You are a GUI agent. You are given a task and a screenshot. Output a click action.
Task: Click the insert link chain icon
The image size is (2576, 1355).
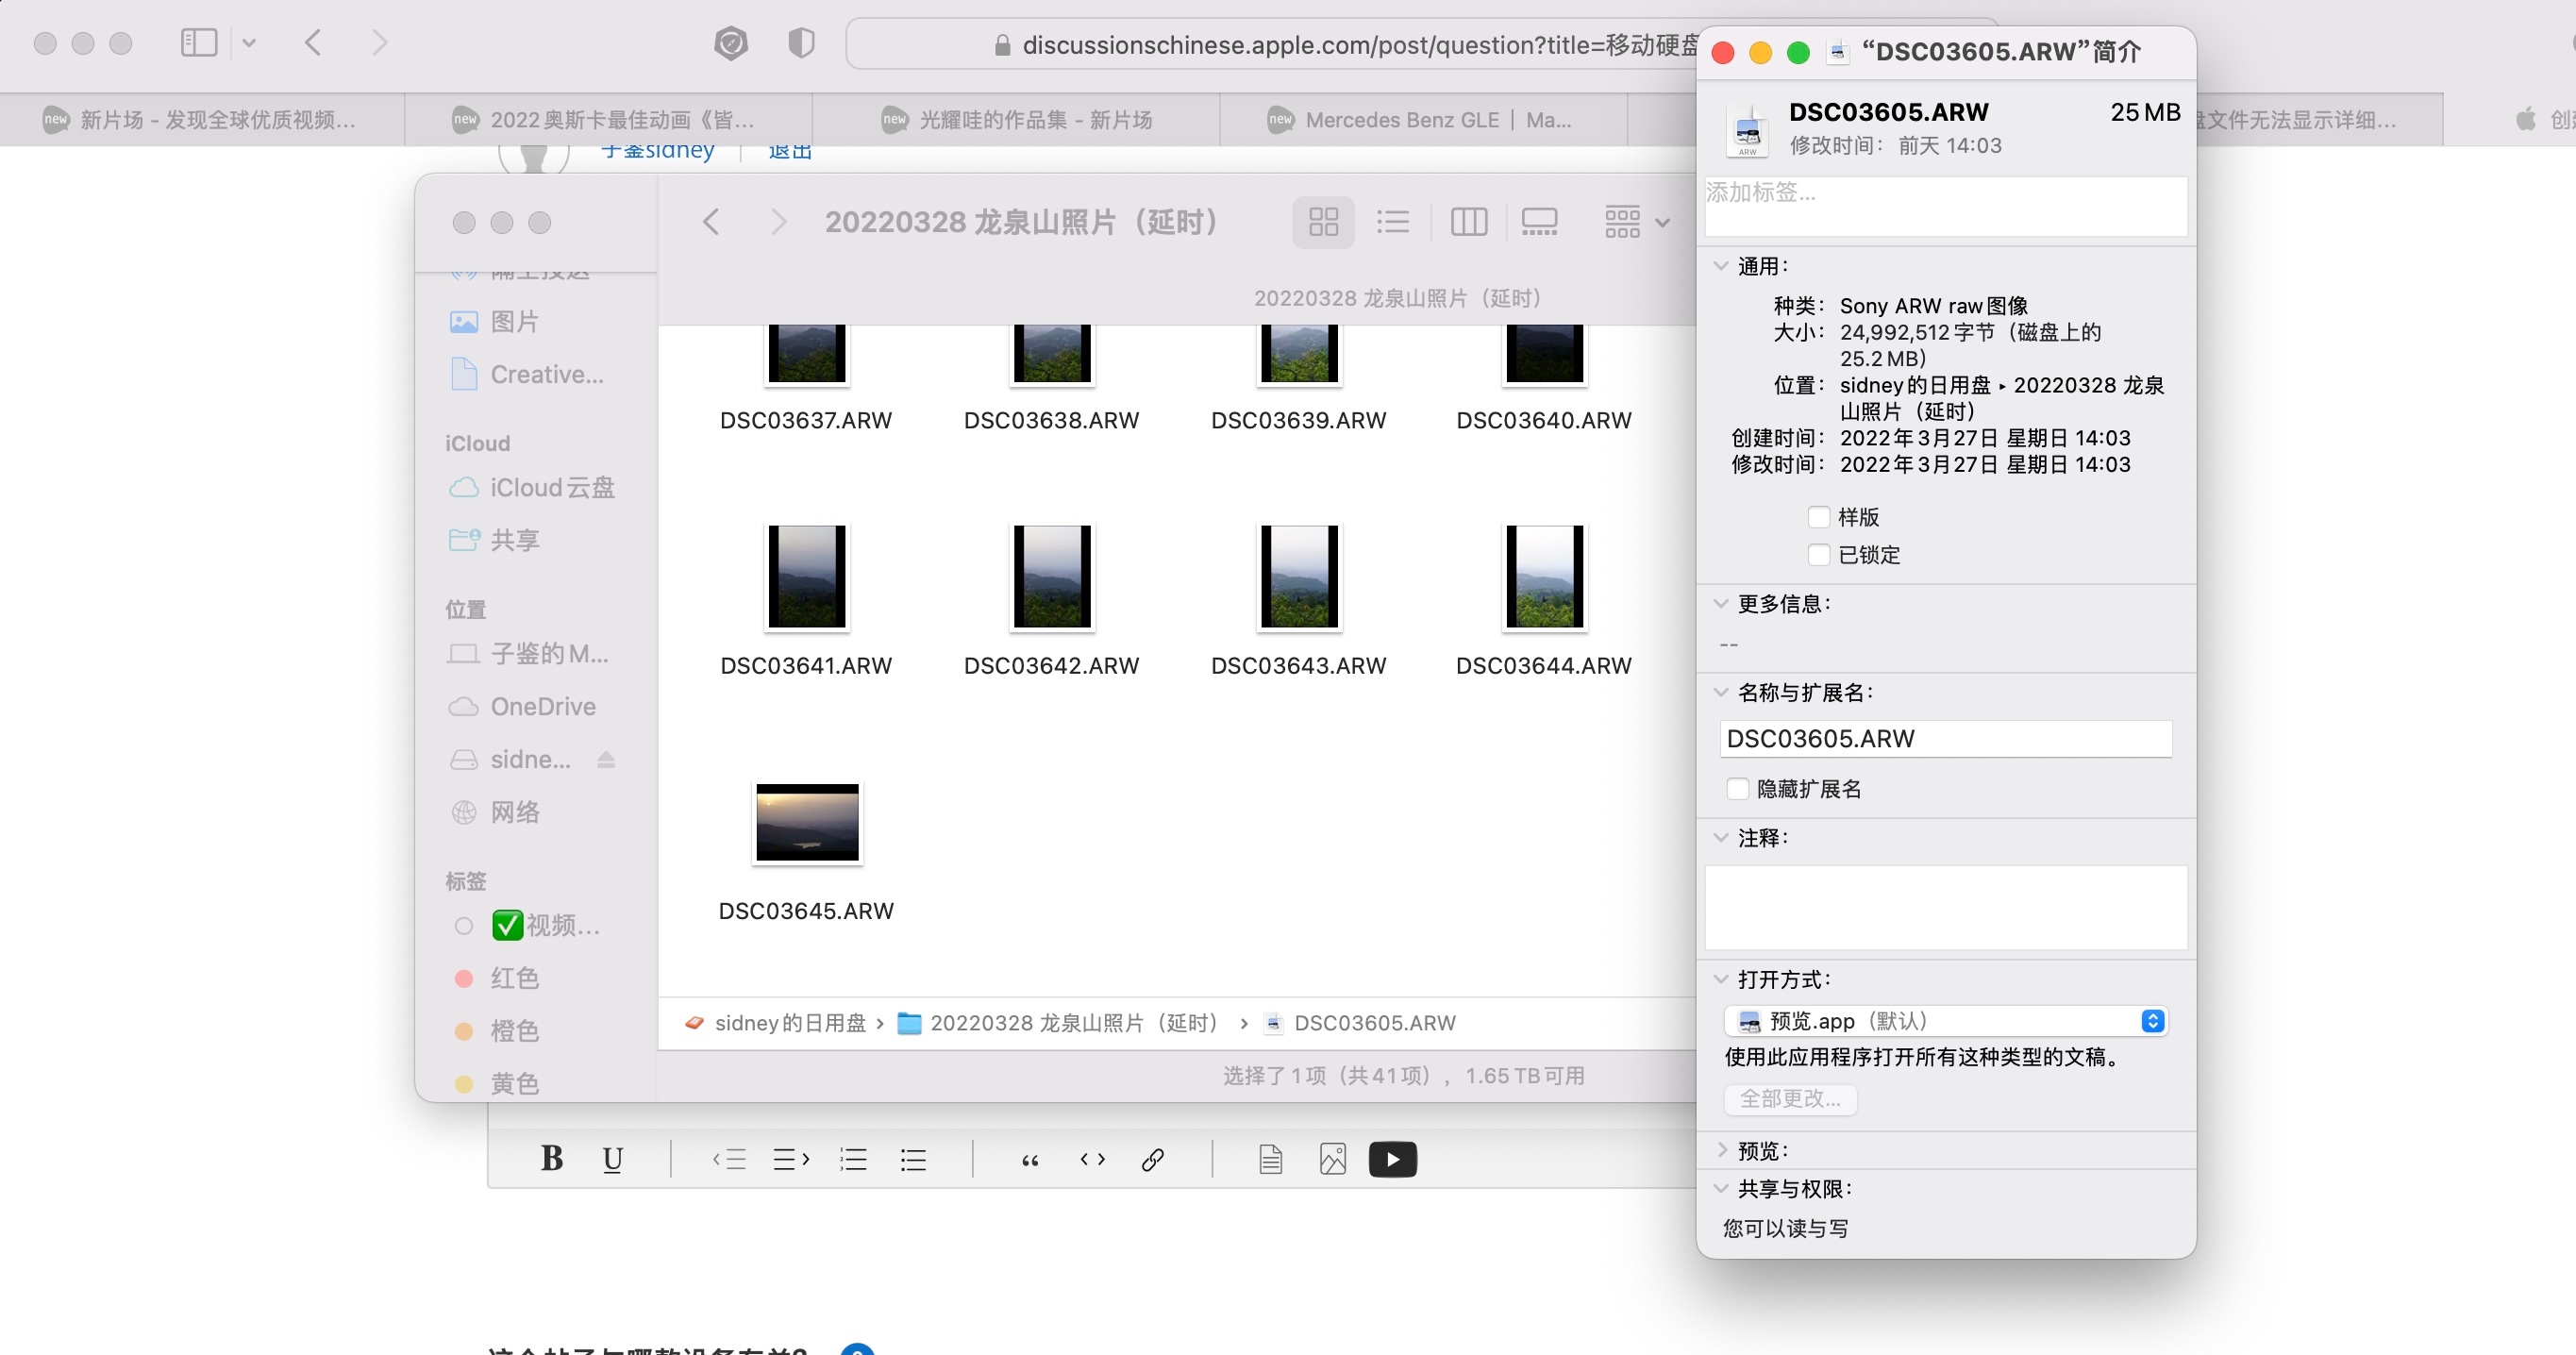1152,1159
